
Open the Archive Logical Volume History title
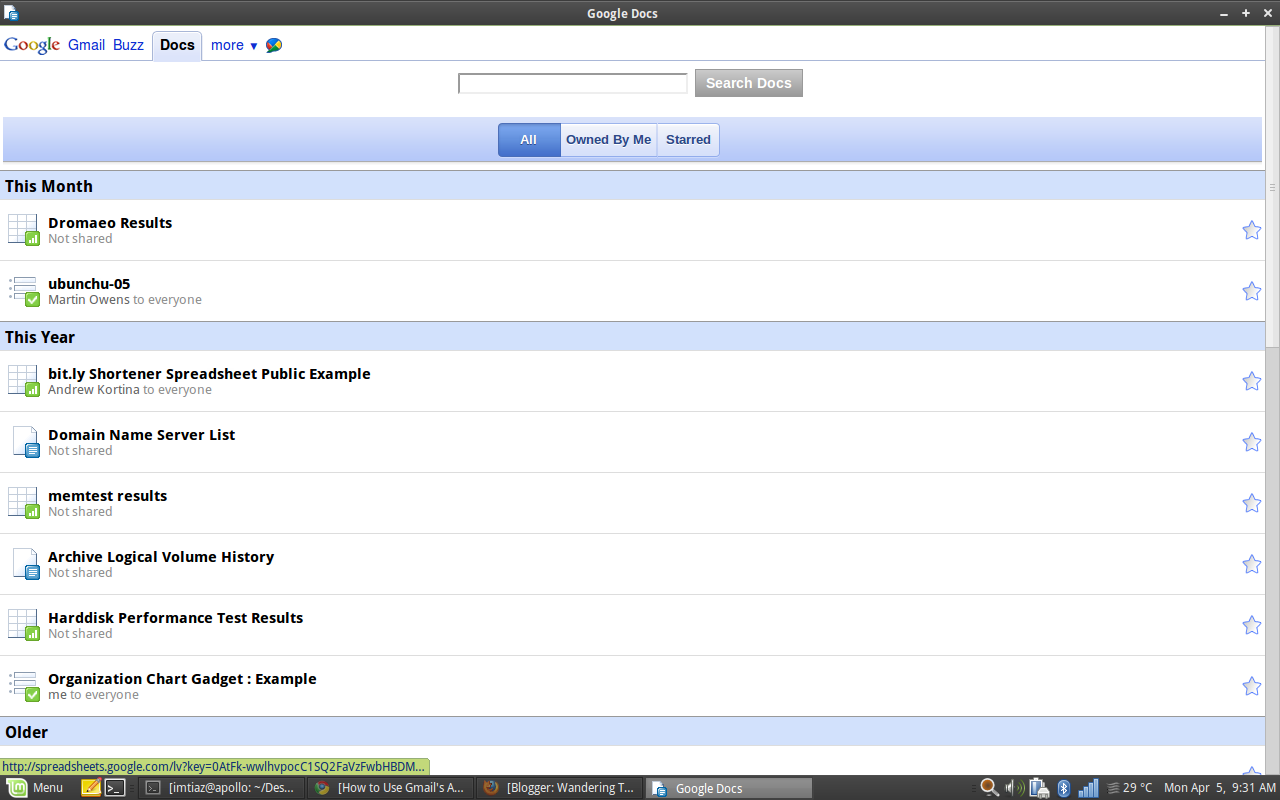[x=161, y=557]
